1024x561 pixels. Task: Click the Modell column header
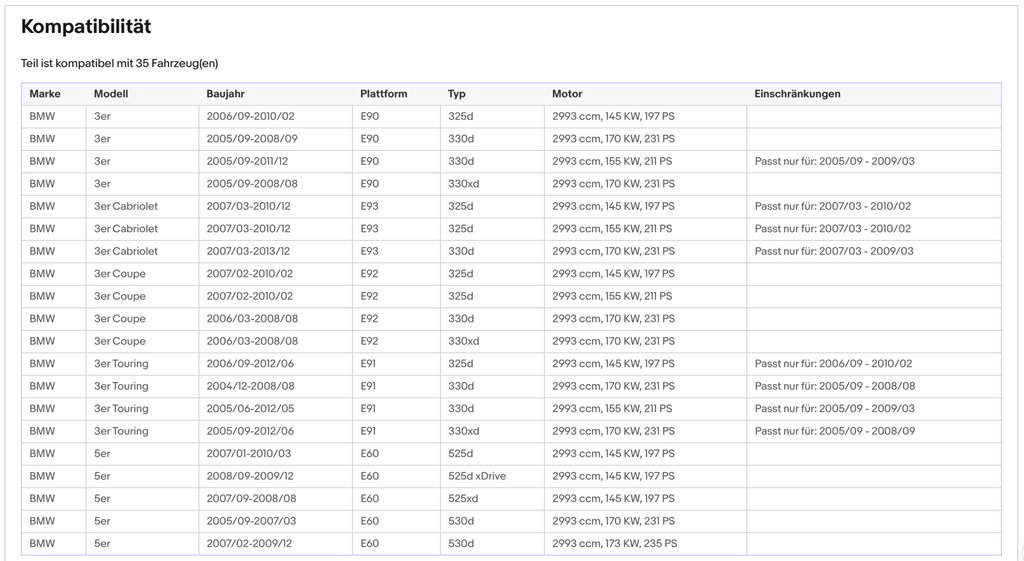coord(111,94)
